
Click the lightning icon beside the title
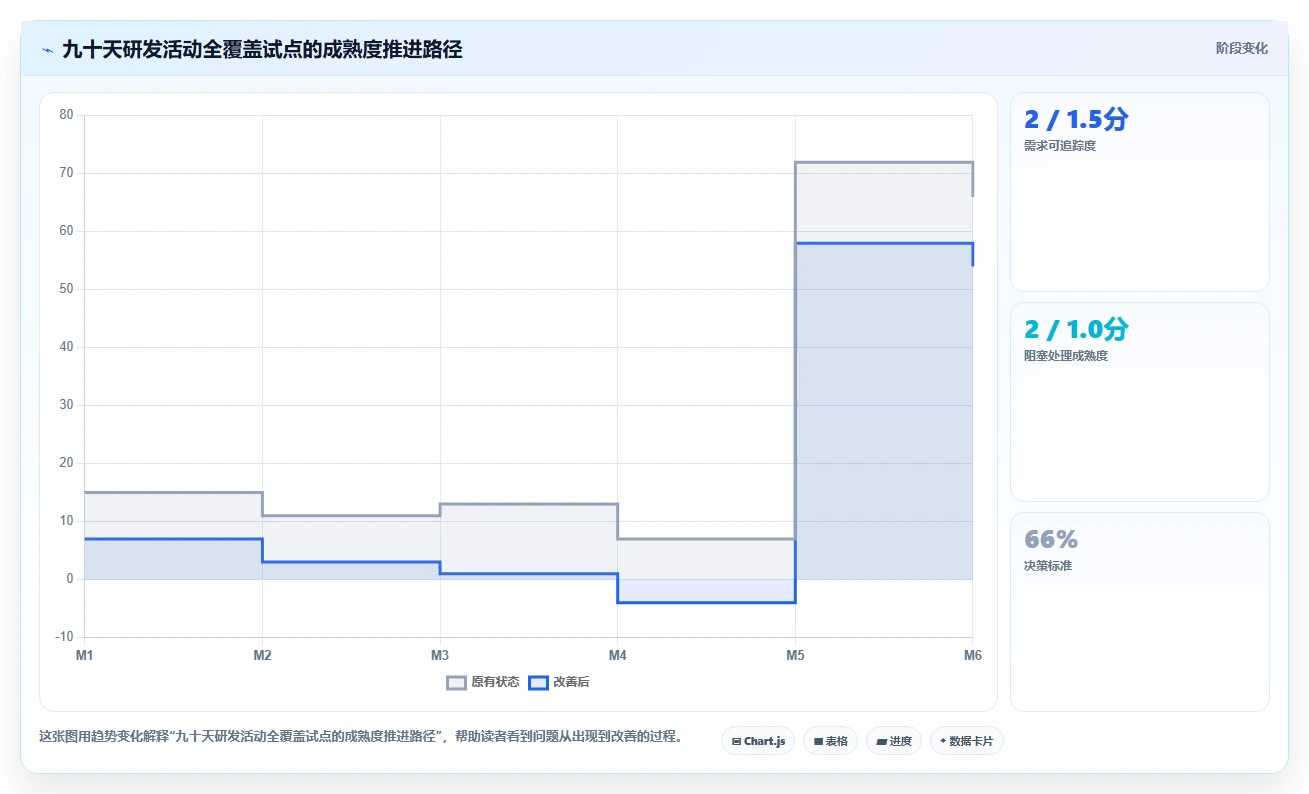click(47, 50)
